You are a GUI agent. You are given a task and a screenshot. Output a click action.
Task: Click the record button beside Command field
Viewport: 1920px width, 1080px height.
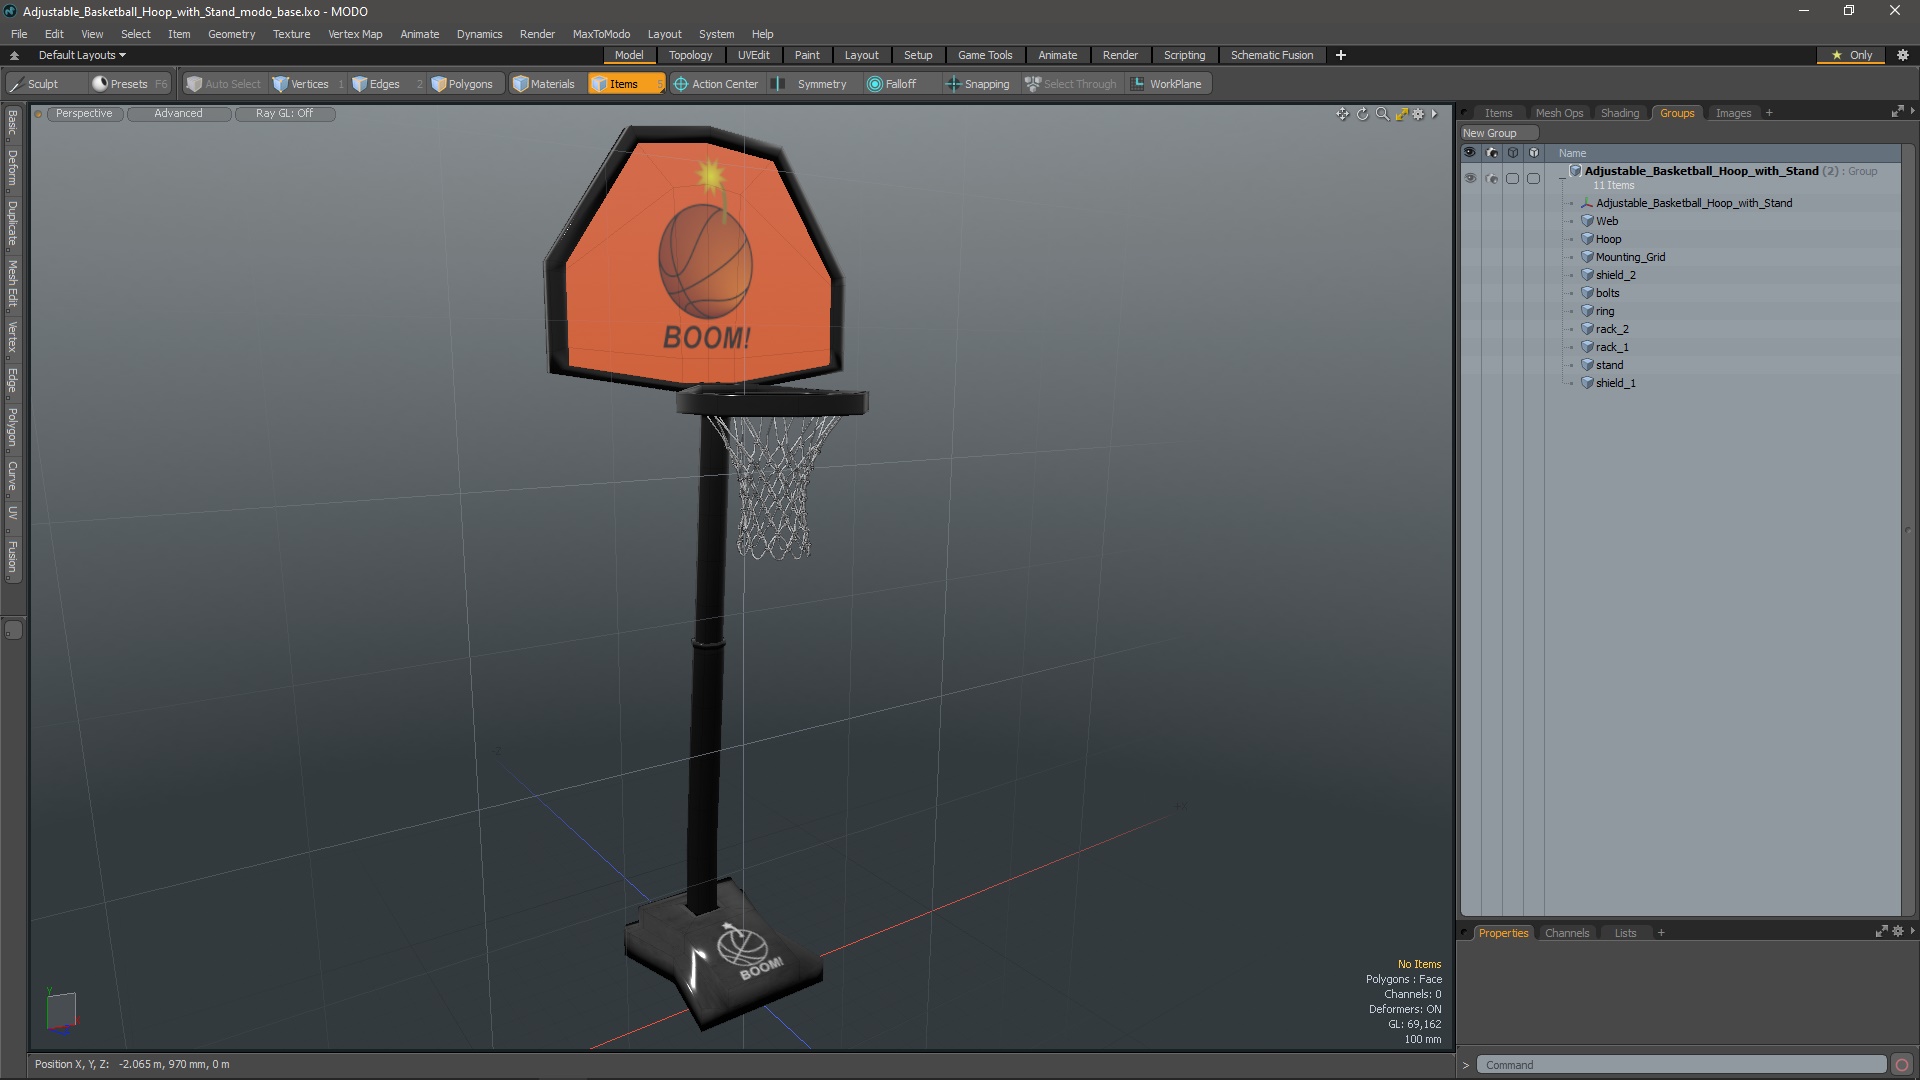click(x=1902, y=1065)
